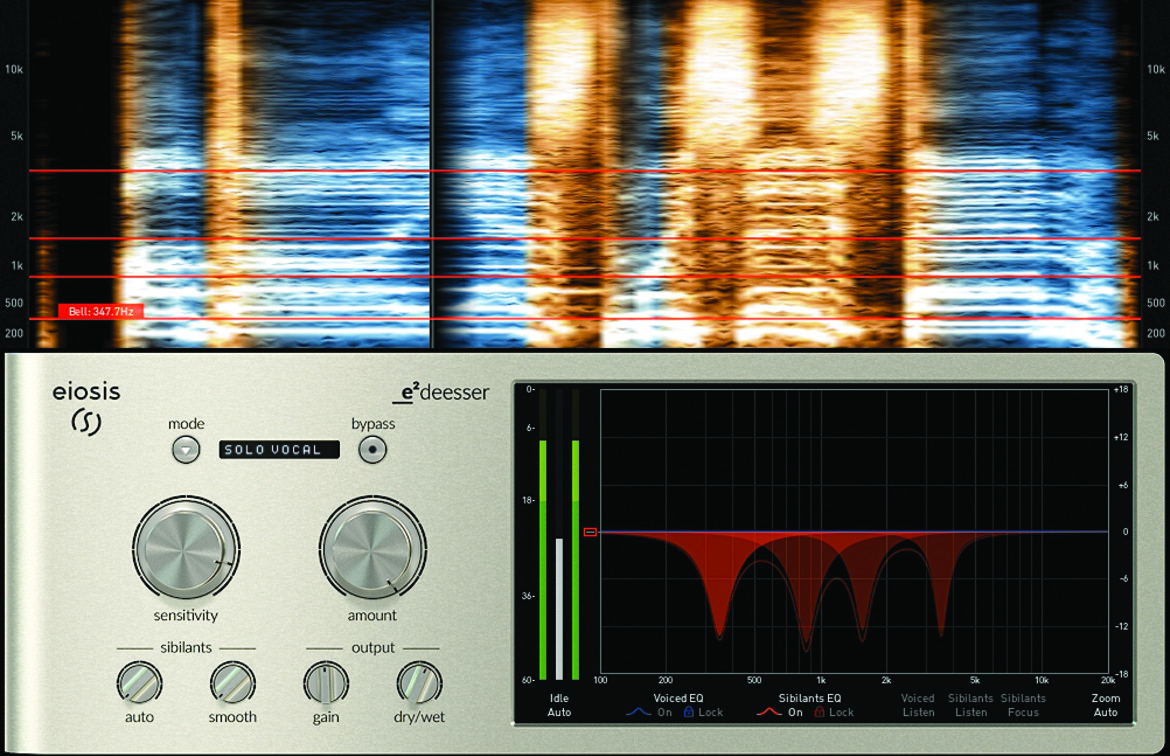
Task: Toggle the bypass button
Action: pos(372,450)
